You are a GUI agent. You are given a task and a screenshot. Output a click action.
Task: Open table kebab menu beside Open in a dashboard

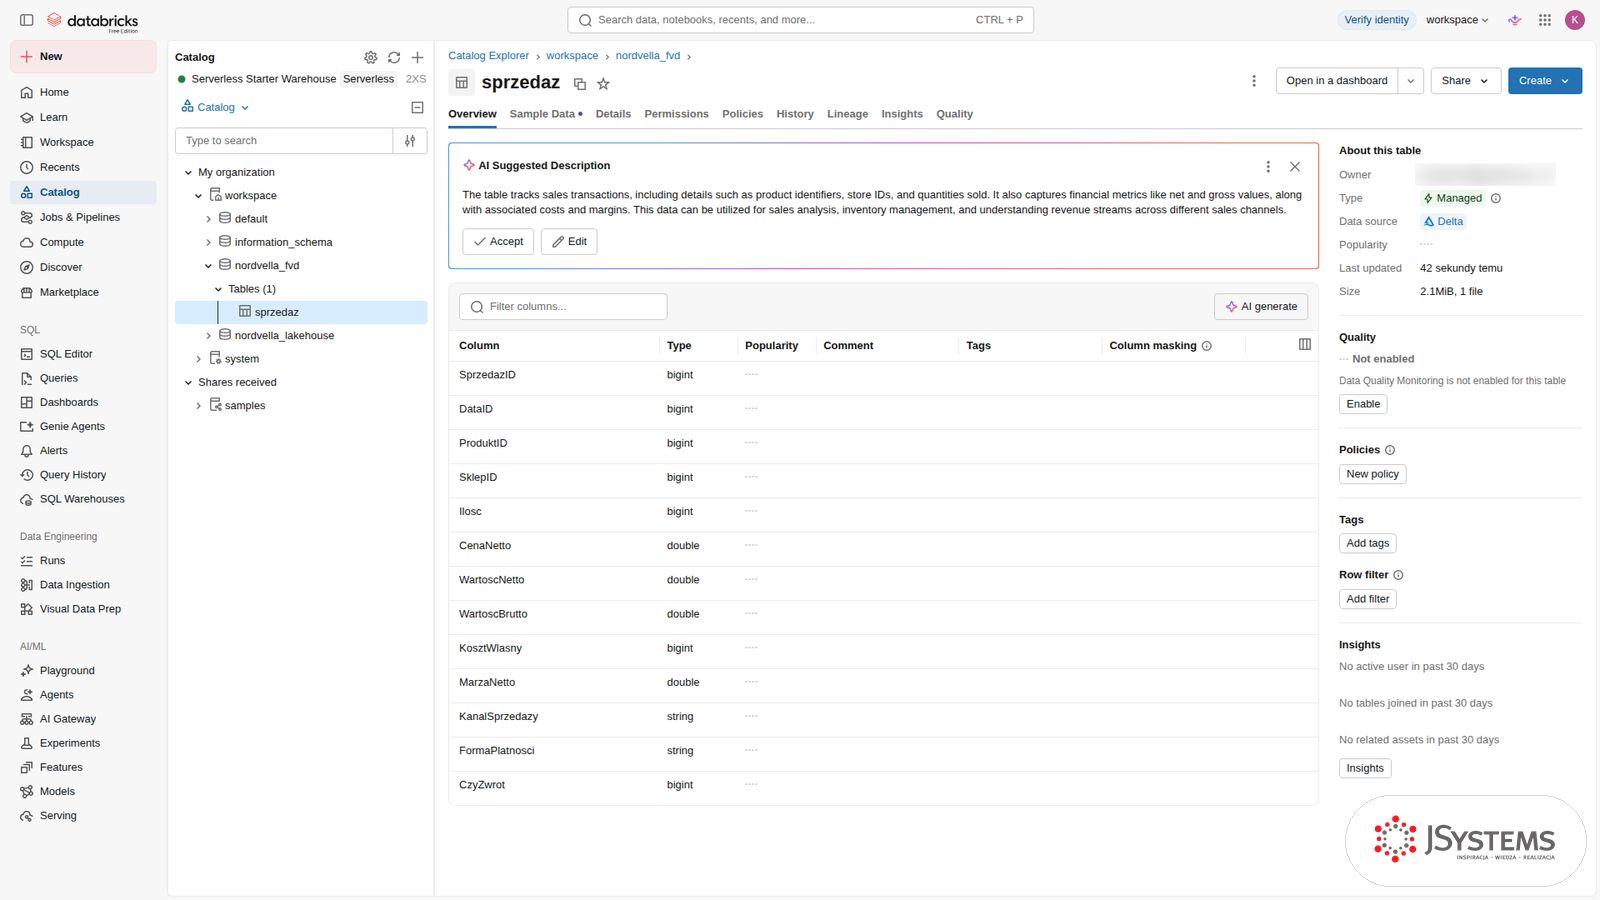(1254, 81)
